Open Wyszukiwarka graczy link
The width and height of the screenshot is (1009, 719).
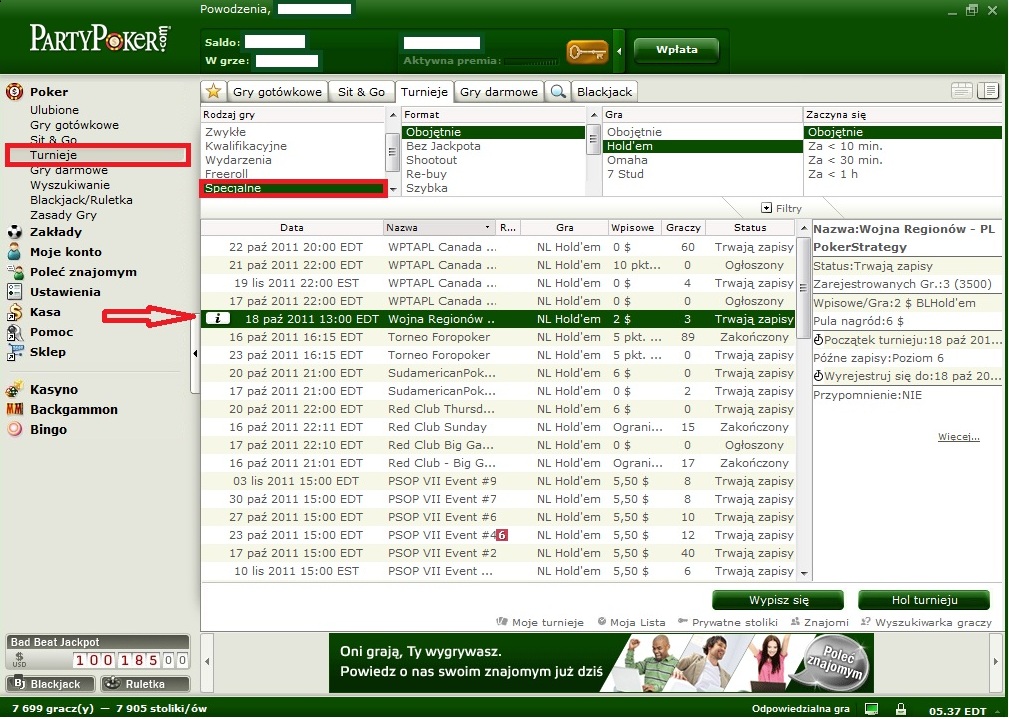pyautogui.click(x=926, y=622)
